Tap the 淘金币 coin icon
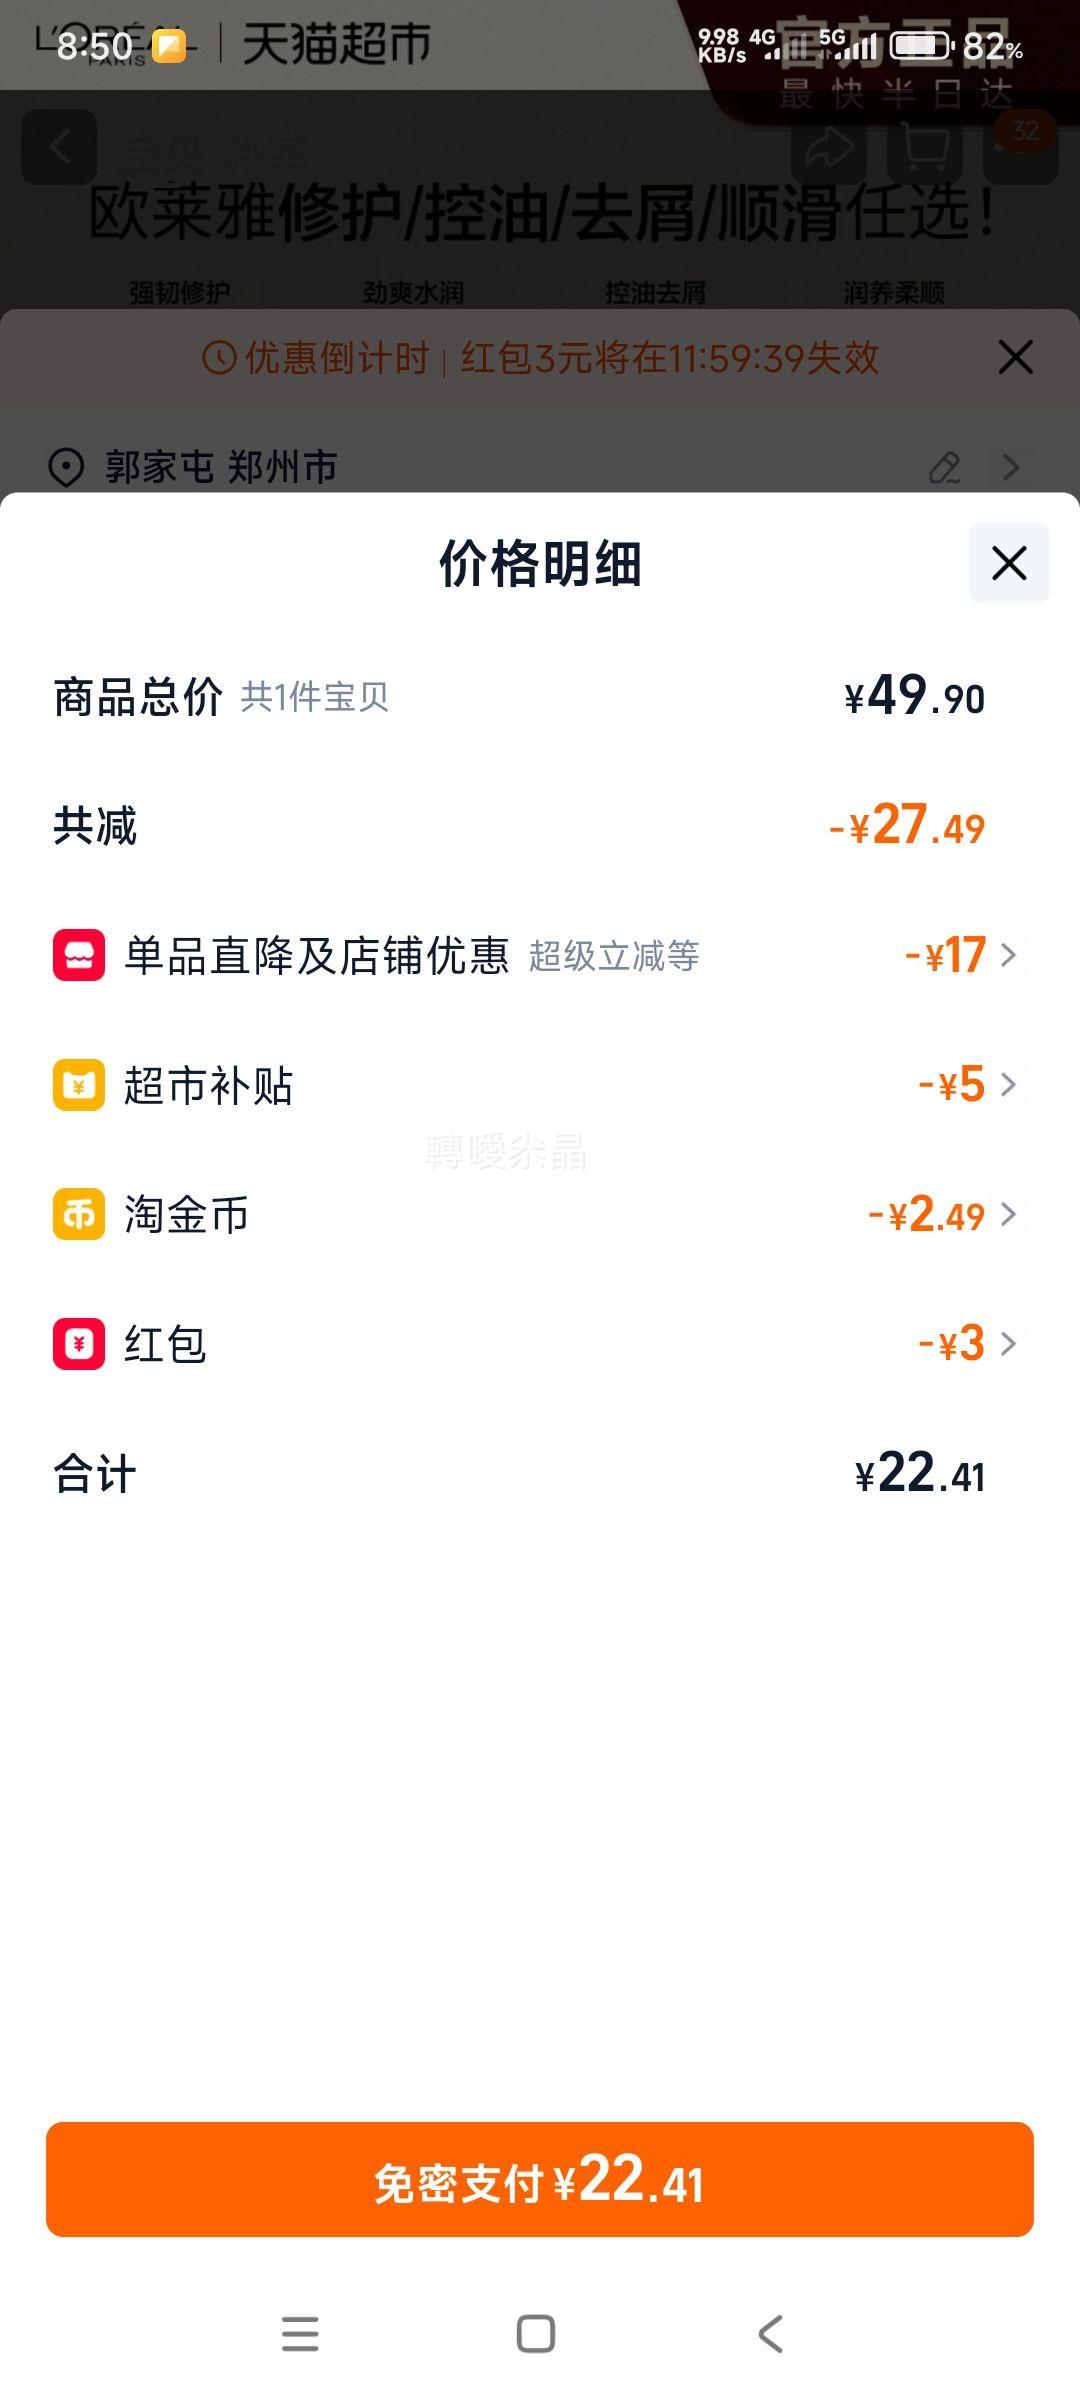 click(79, 1214)
